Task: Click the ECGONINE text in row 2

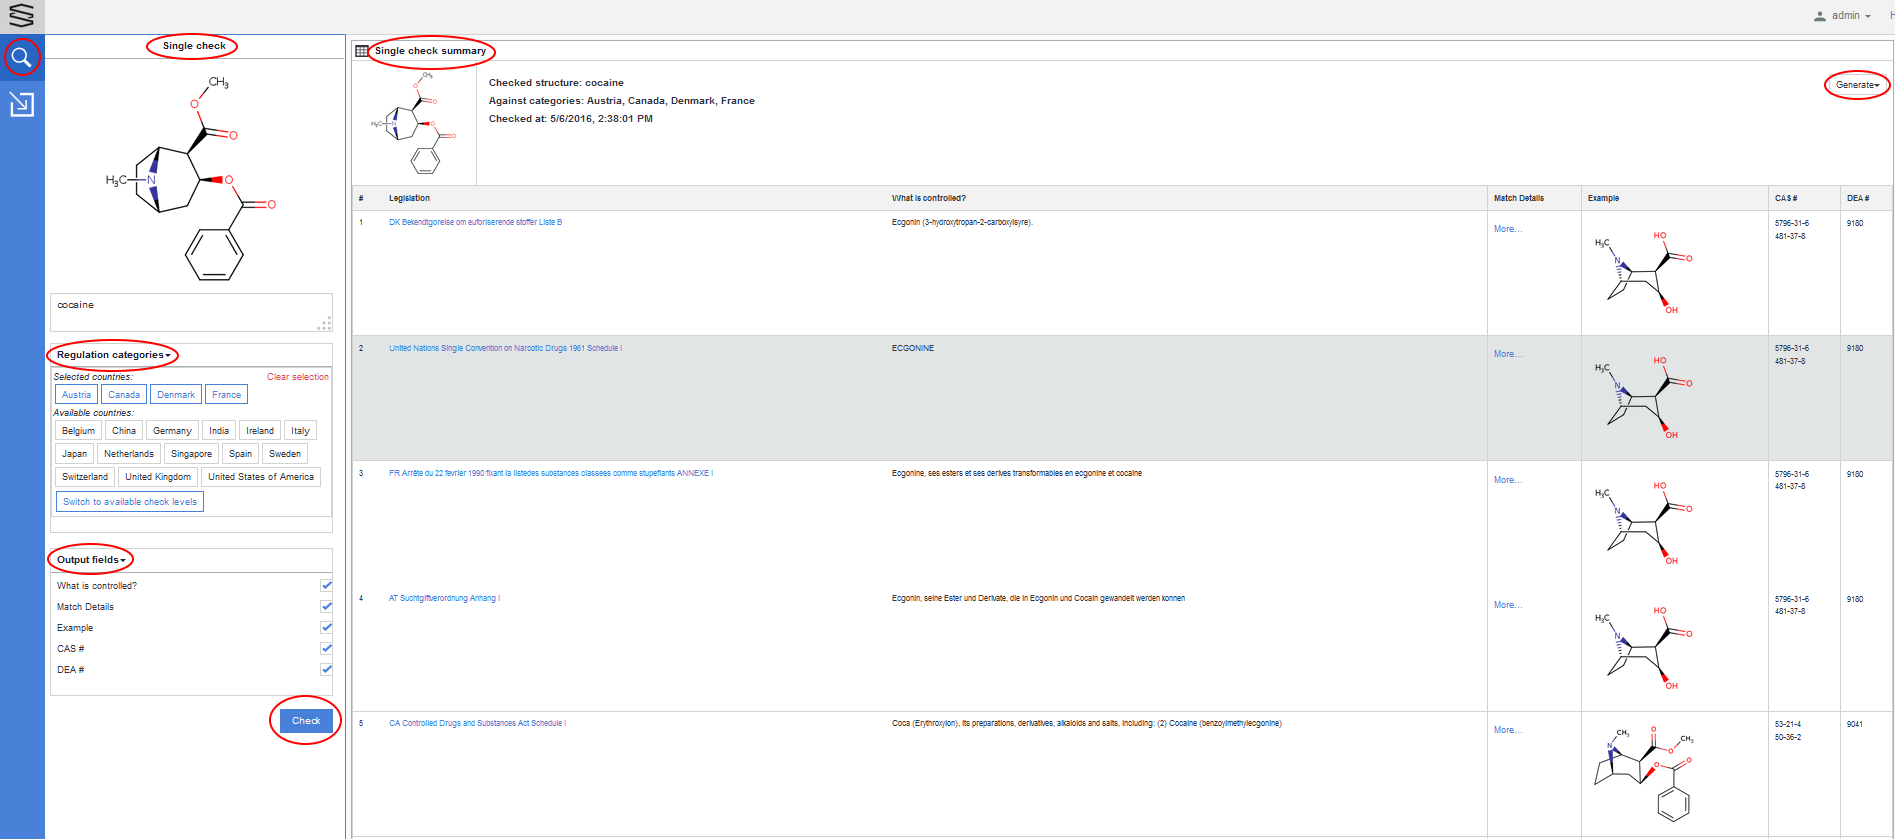Action: click(912, 348)
